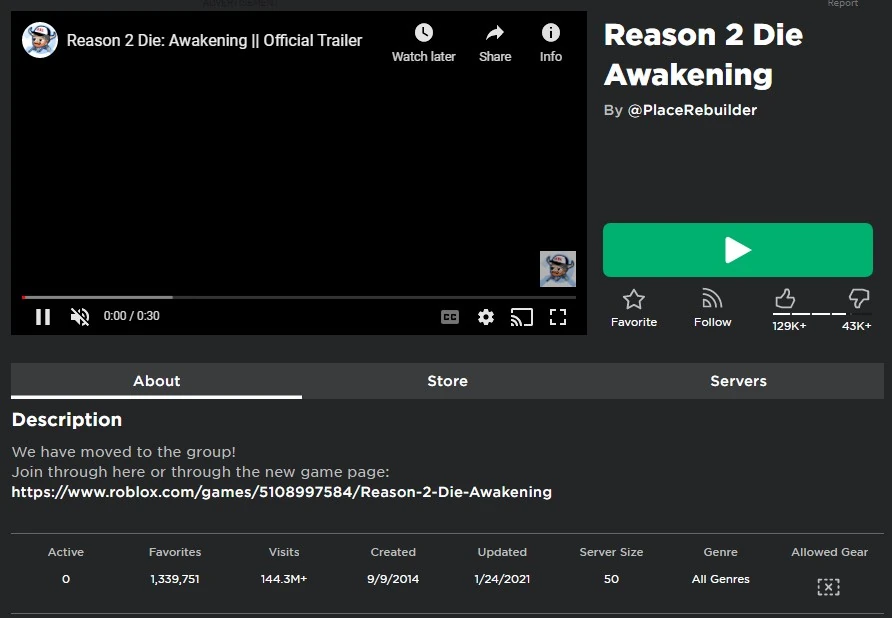
Task: Click the Allowed Gear icon
Action: [x=829, y=587]
